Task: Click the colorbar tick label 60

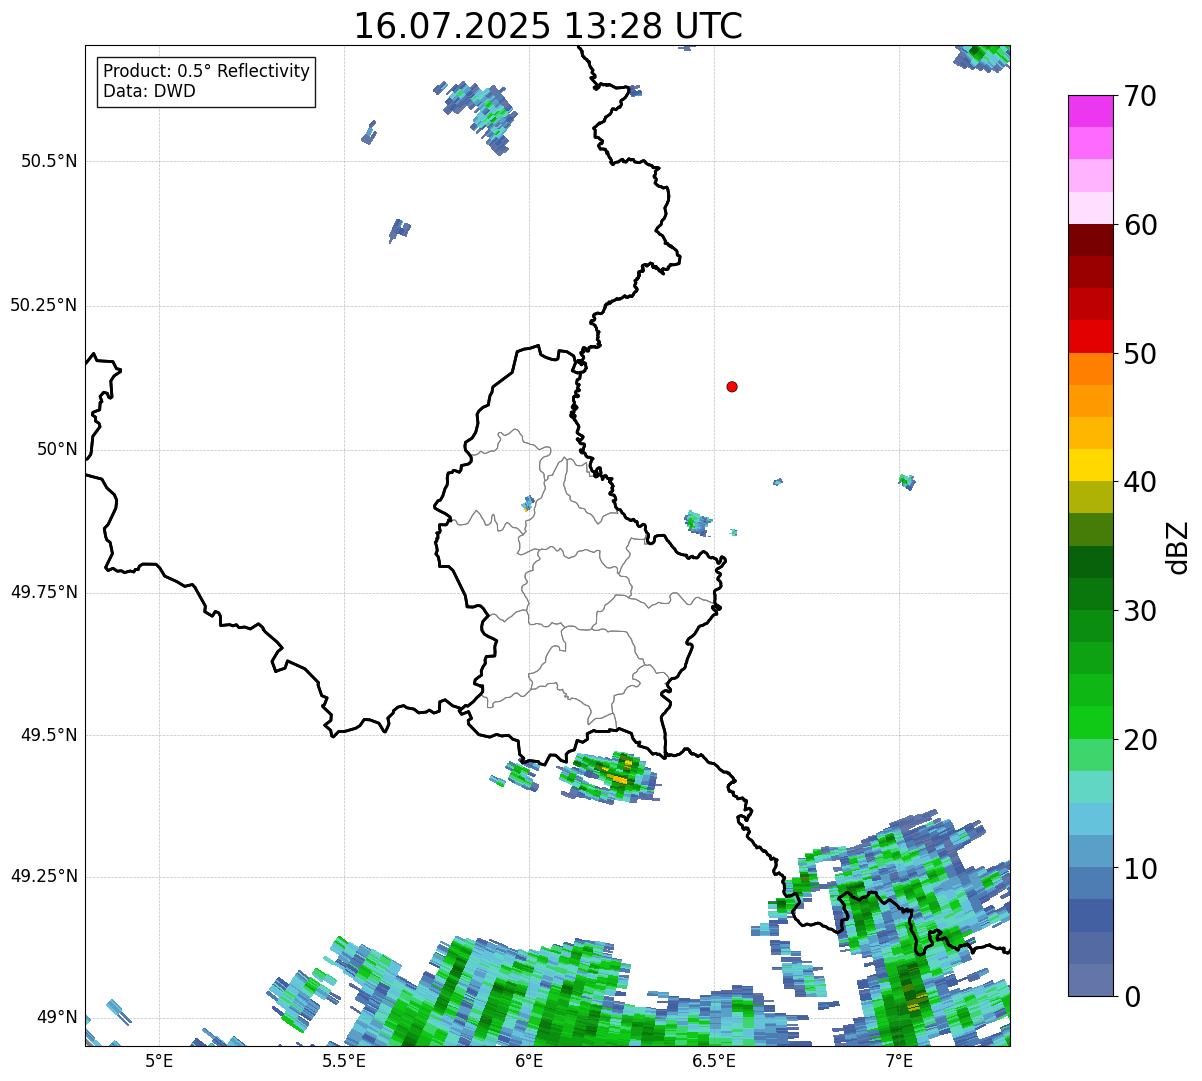Action: coord(1140,225)
